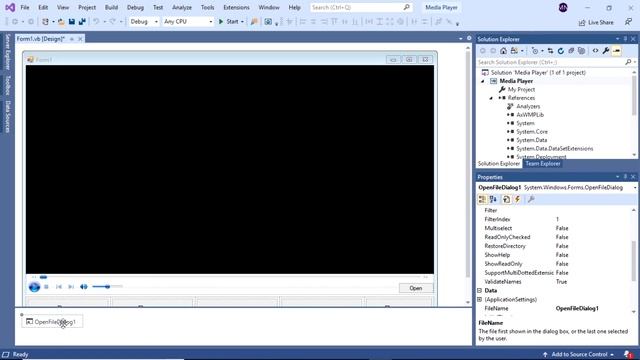This screenshot has height=360, width=640.
Task: Click the Undo arrow icon
Action: click(96, 22)
